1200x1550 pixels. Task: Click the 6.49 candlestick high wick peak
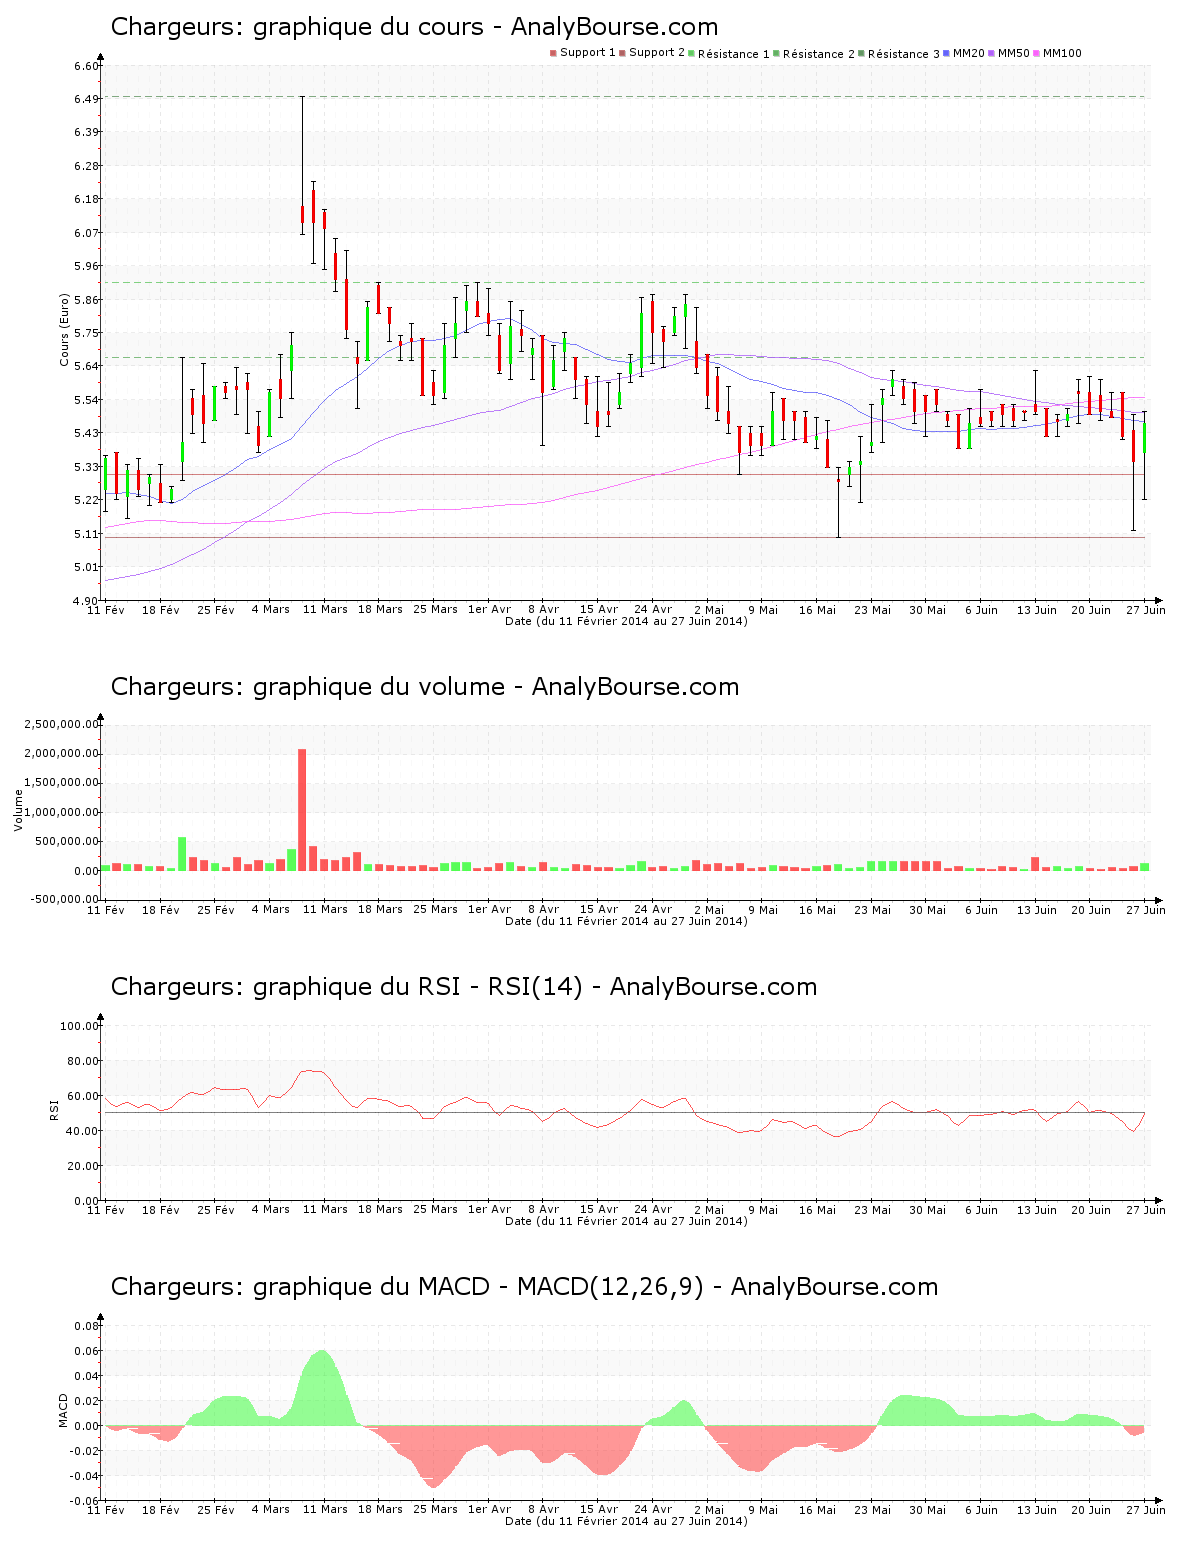(x=302, y=98)
